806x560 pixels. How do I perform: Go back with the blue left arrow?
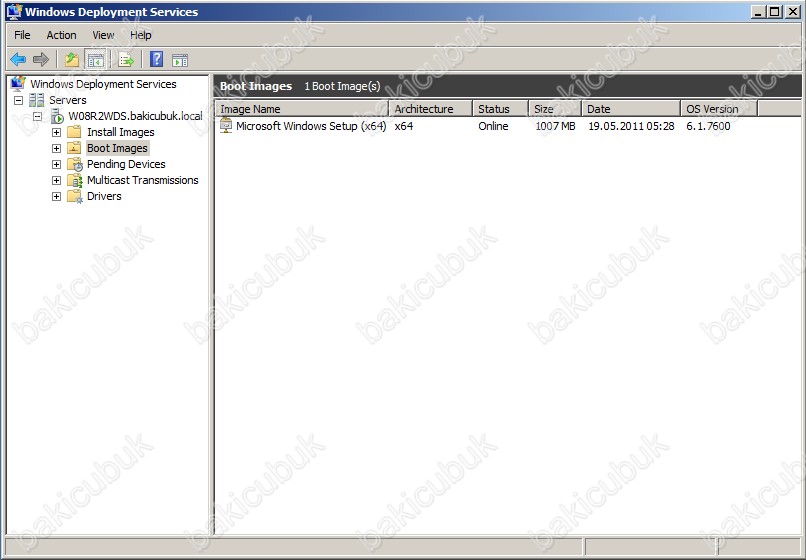click(18, 60)
